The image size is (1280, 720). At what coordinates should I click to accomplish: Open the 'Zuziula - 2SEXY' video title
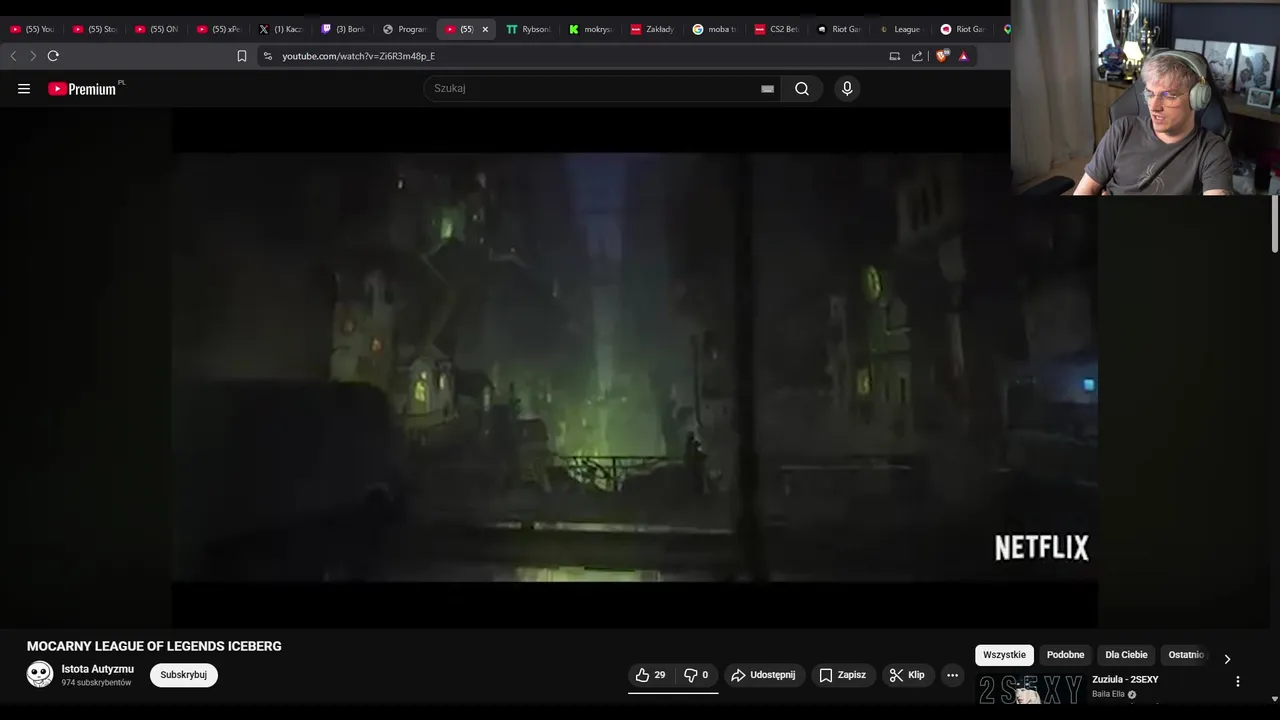[x=1125, y=680]
